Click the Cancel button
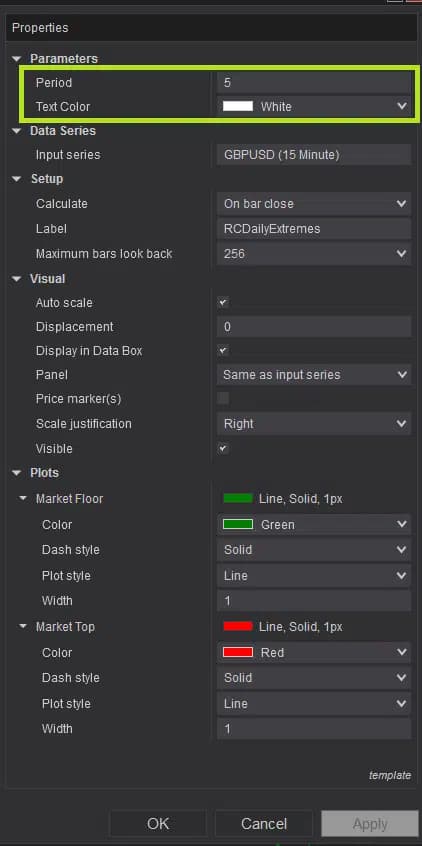 coord(264,823)
